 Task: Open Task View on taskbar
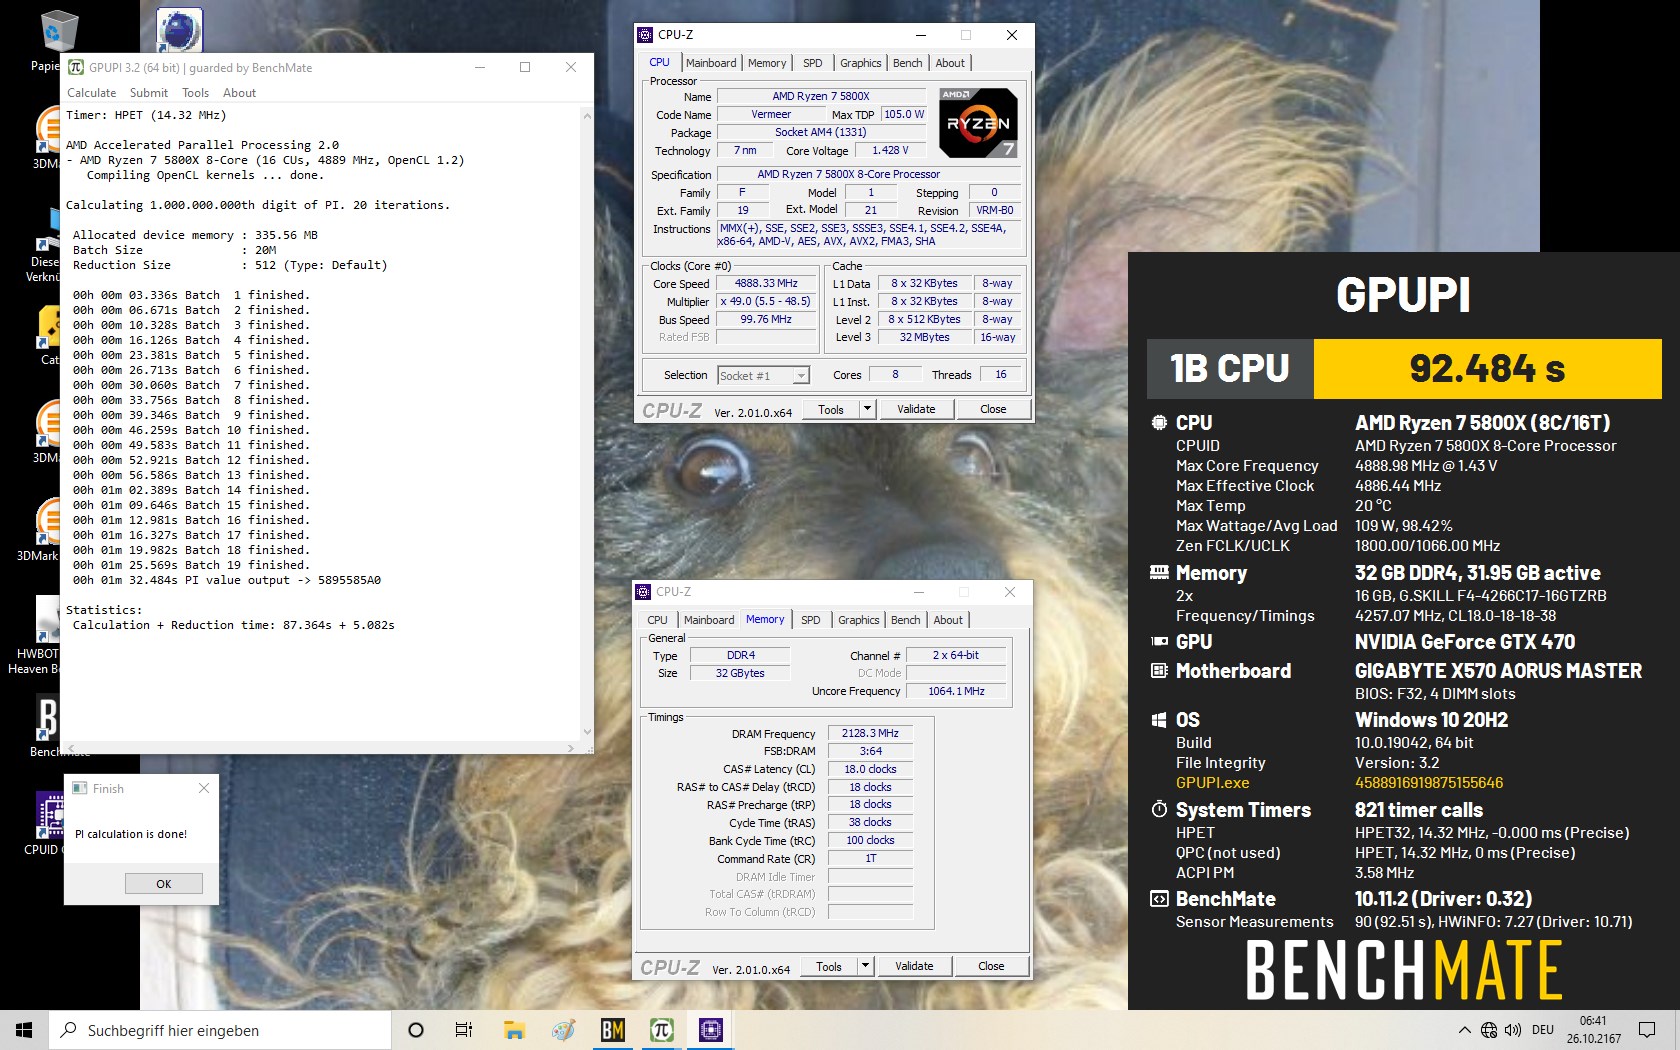(x=464, y=1030)
